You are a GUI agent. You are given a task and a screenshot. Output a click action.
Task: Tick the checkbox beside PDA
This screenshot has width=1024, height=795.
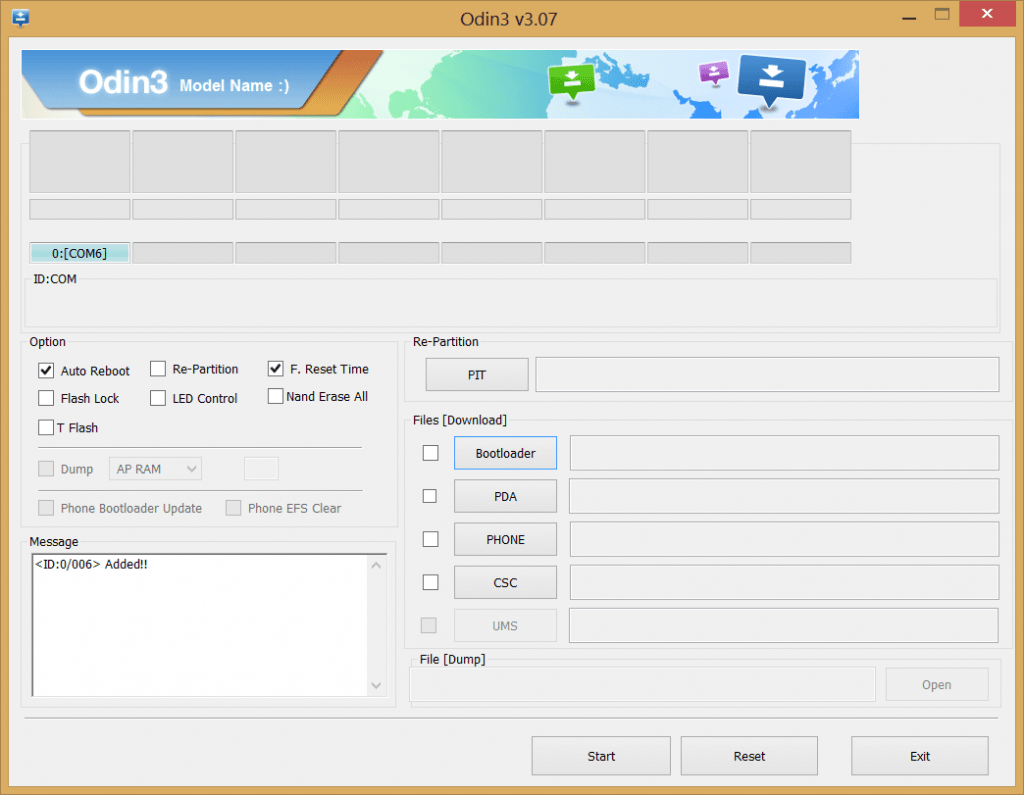pyautogui.click(x=430, y=496)
